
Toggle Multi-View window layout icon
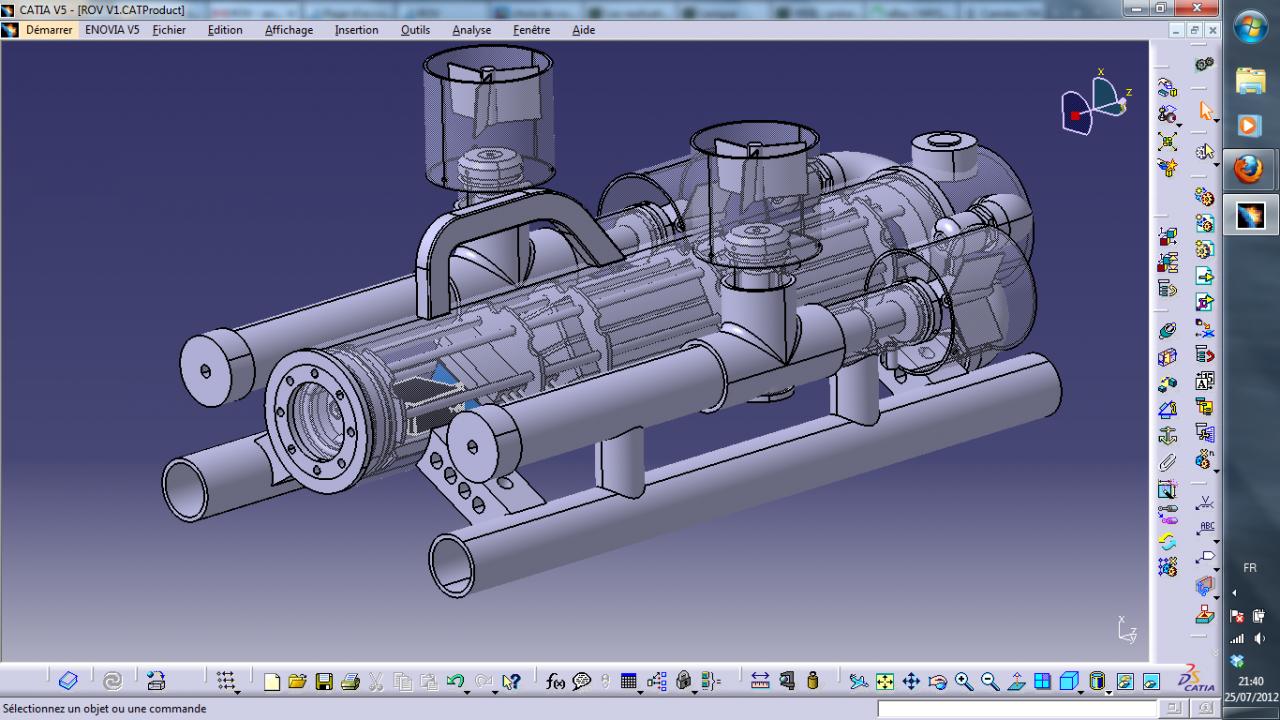[x=1042, y=682]
